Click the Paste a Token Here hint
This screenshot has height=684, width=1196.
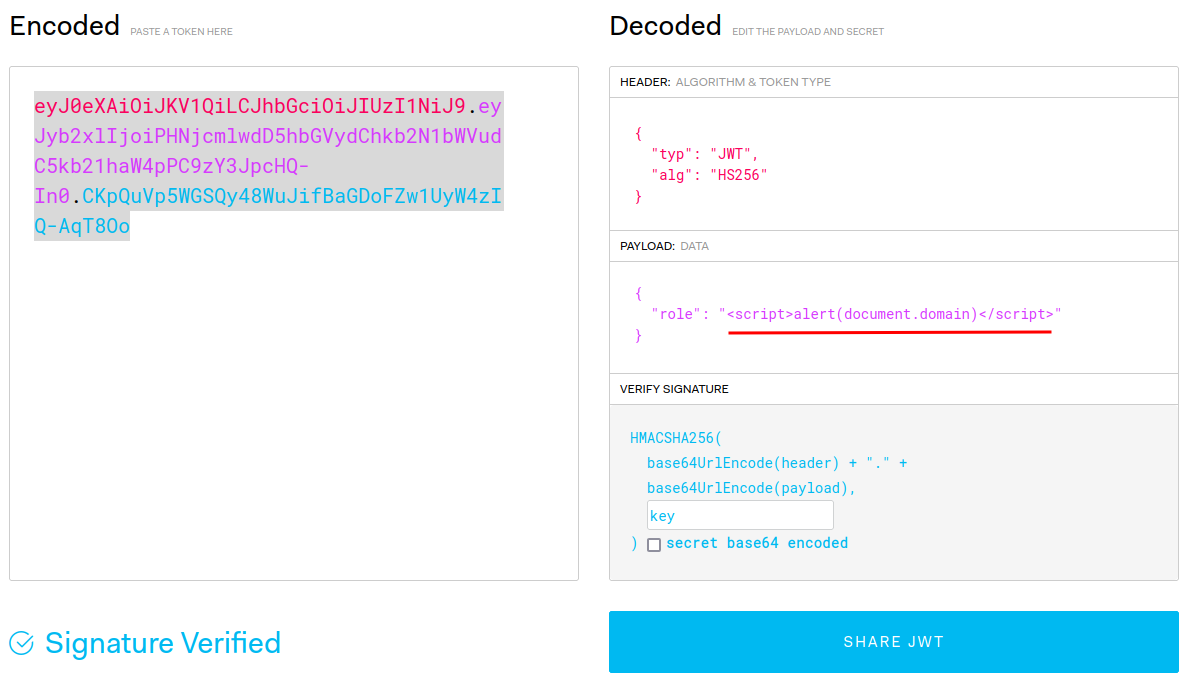[x=181, y=31]
